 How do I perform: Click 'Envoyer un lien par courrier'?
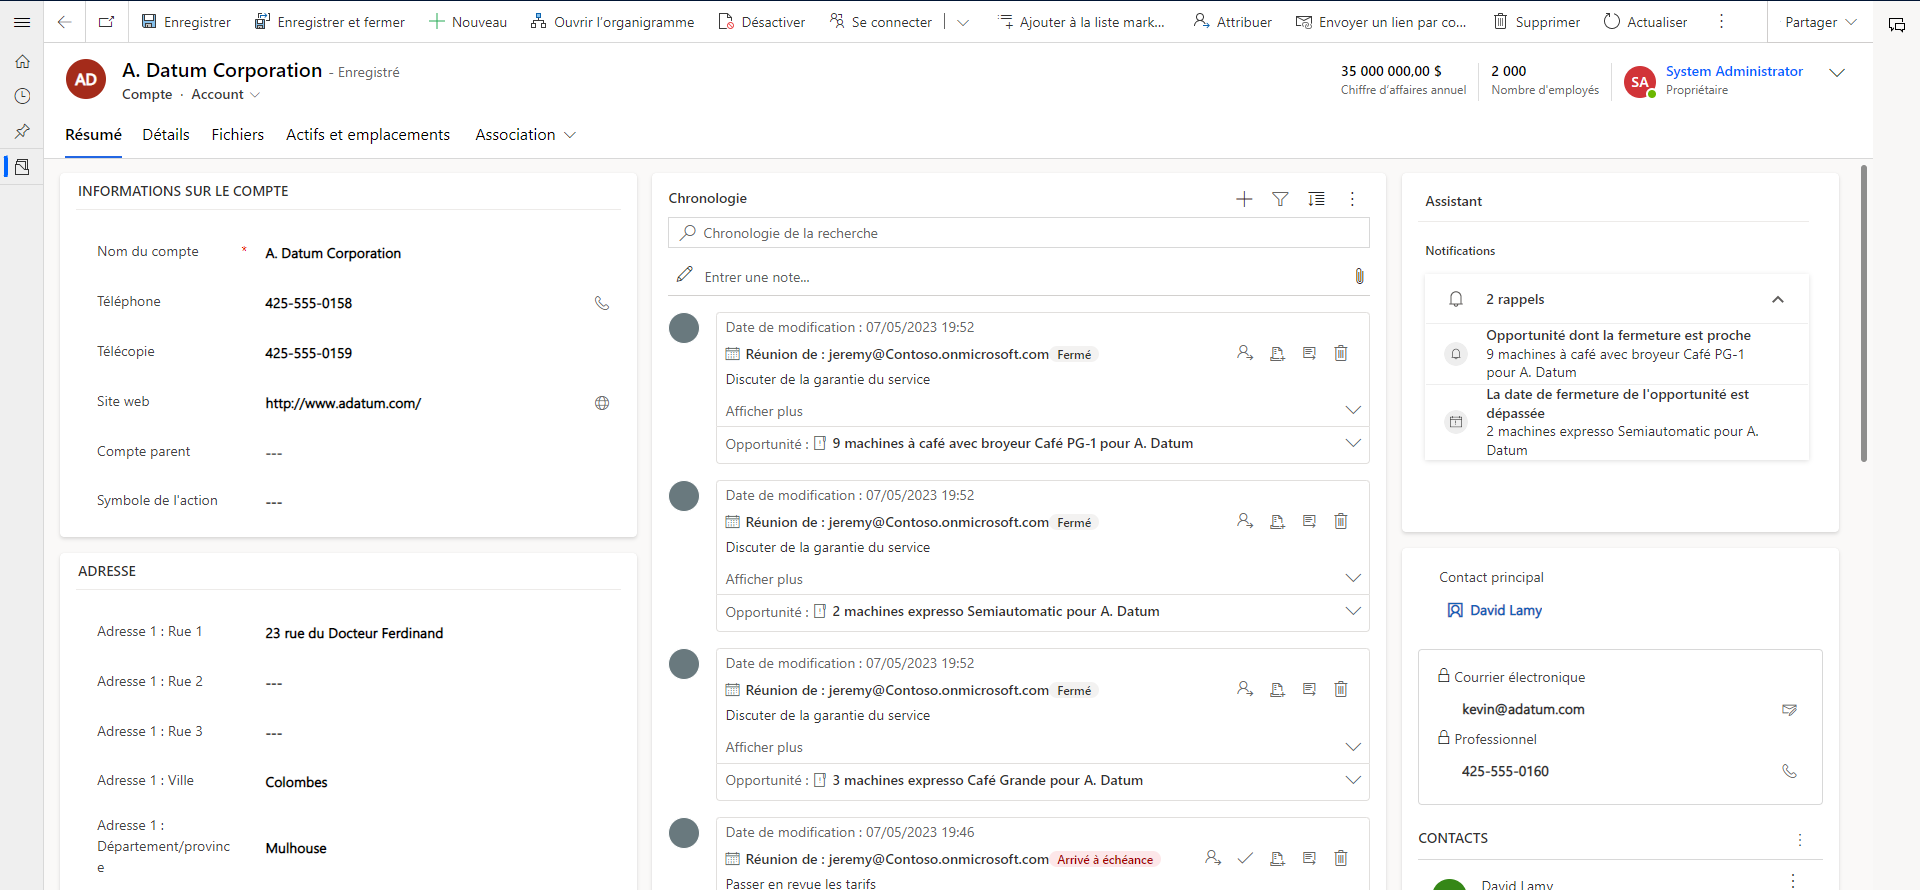click(x=1381, y=22)
